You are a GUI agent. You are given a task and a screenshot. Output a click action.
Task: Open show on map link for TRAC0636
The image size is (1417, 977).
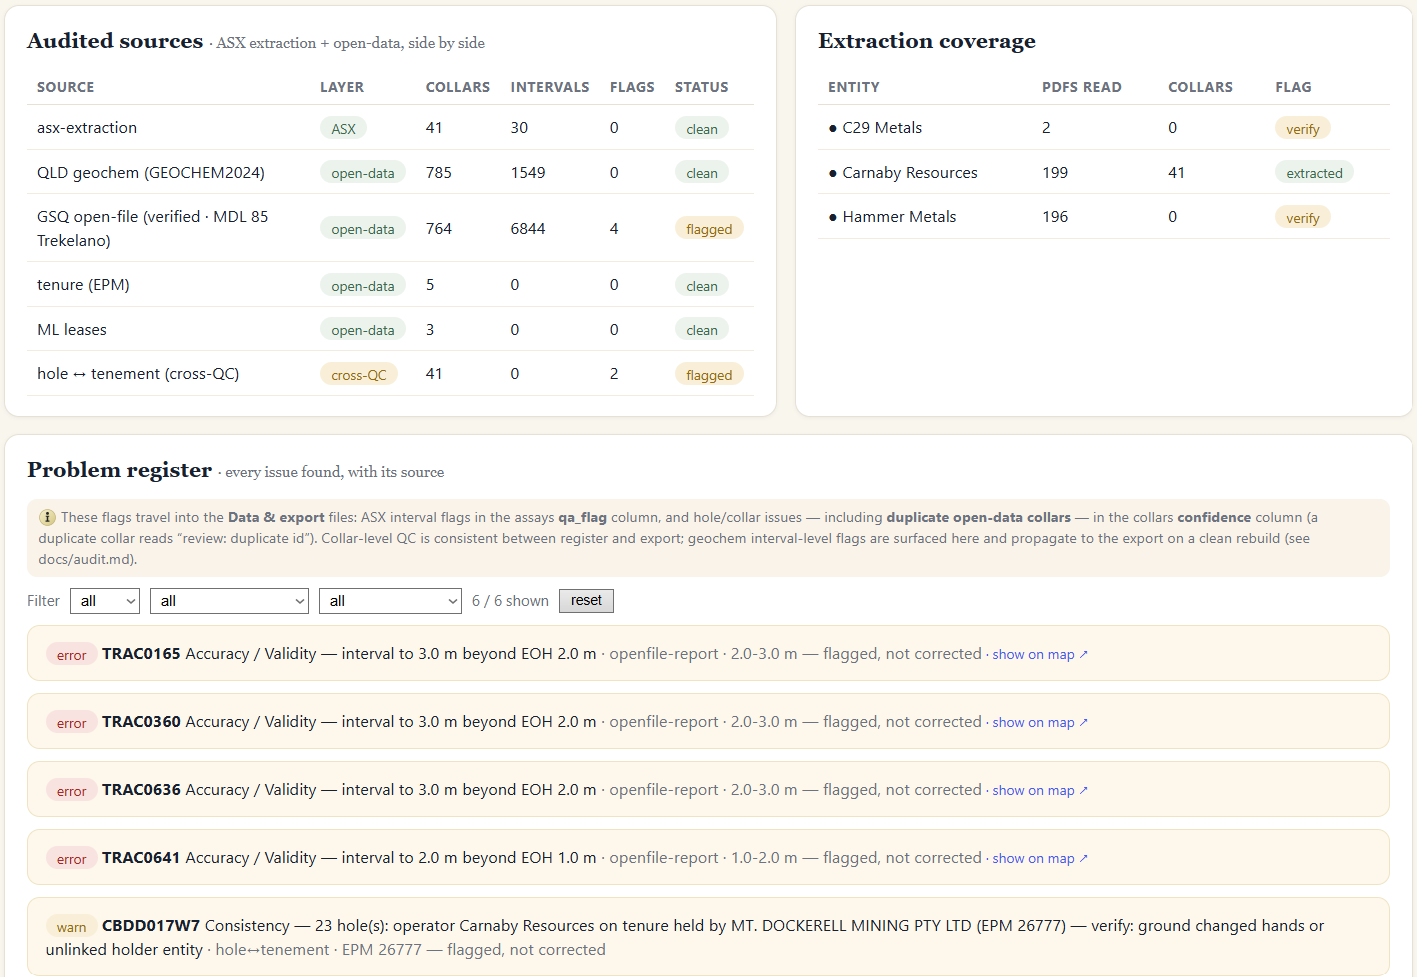(1040, 790)
